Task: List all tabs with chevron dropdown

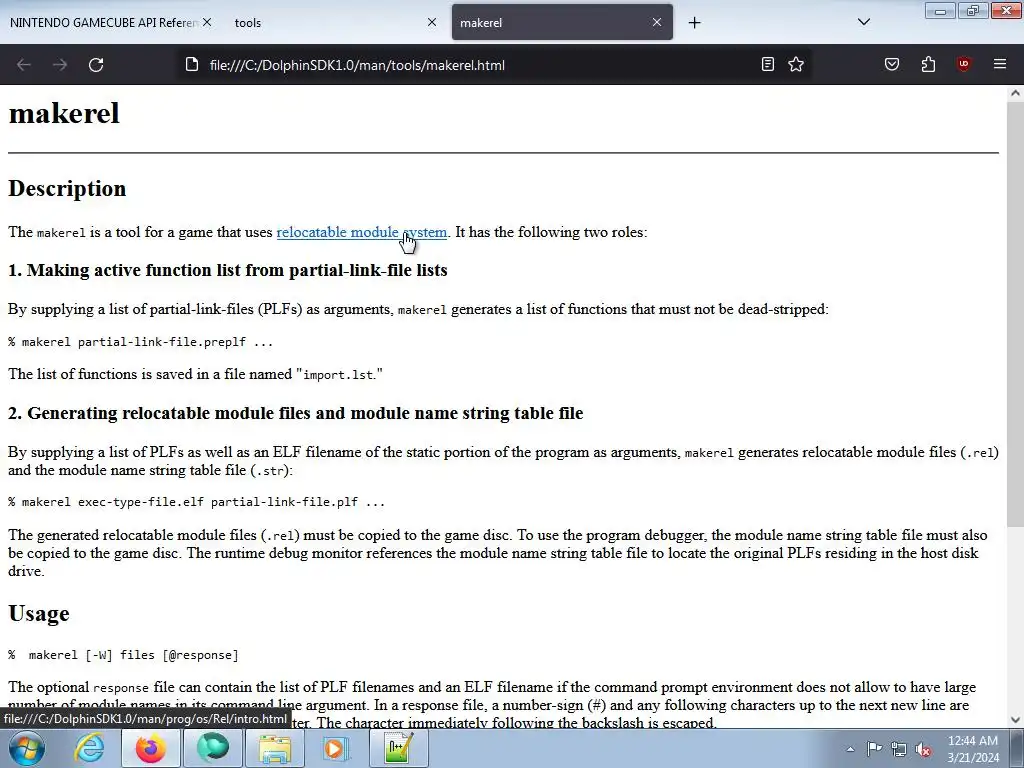Action: click(x=863, y=22)
